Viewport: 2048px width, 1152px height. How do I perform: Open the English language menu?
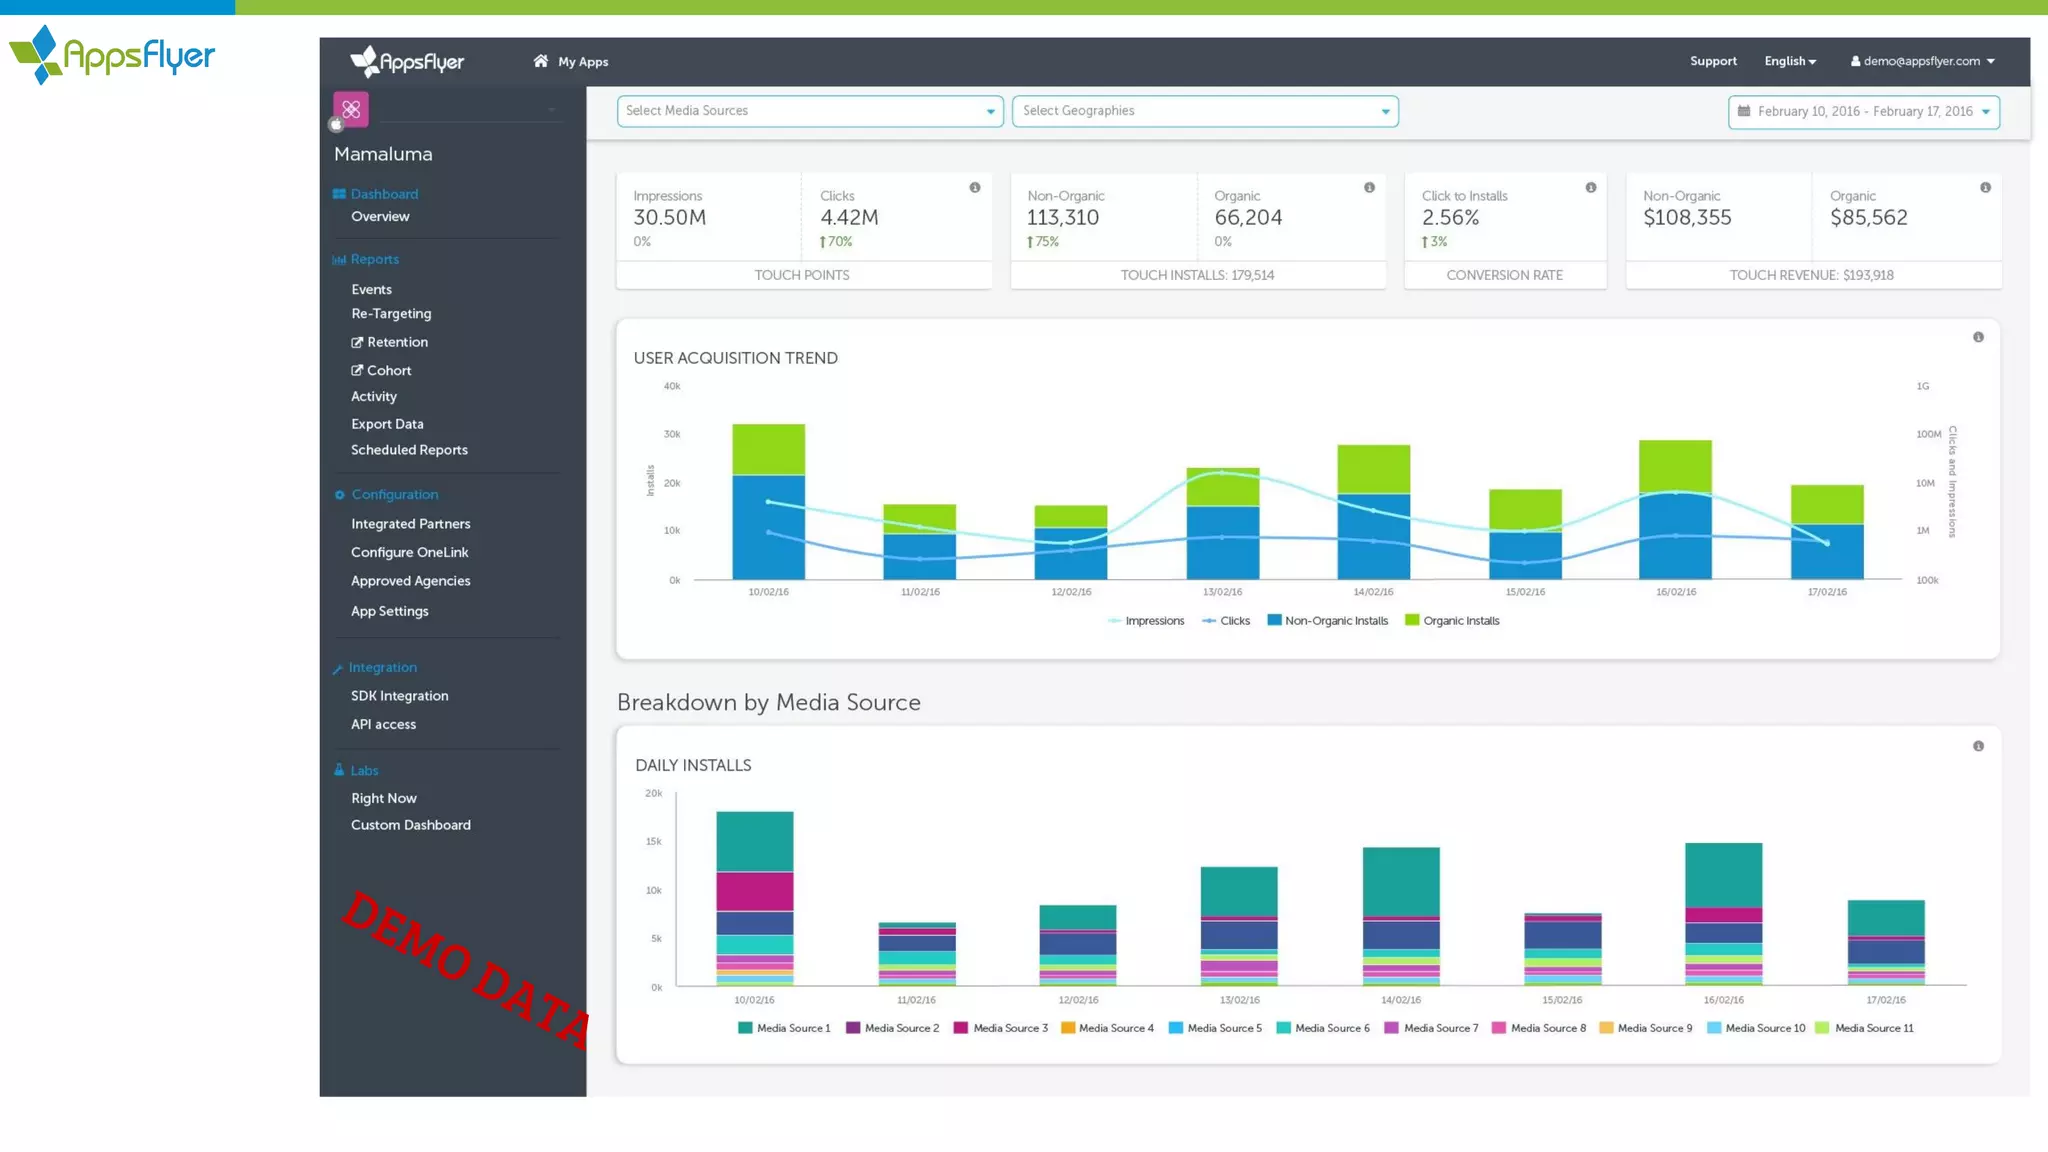[x=1789, y=61]
